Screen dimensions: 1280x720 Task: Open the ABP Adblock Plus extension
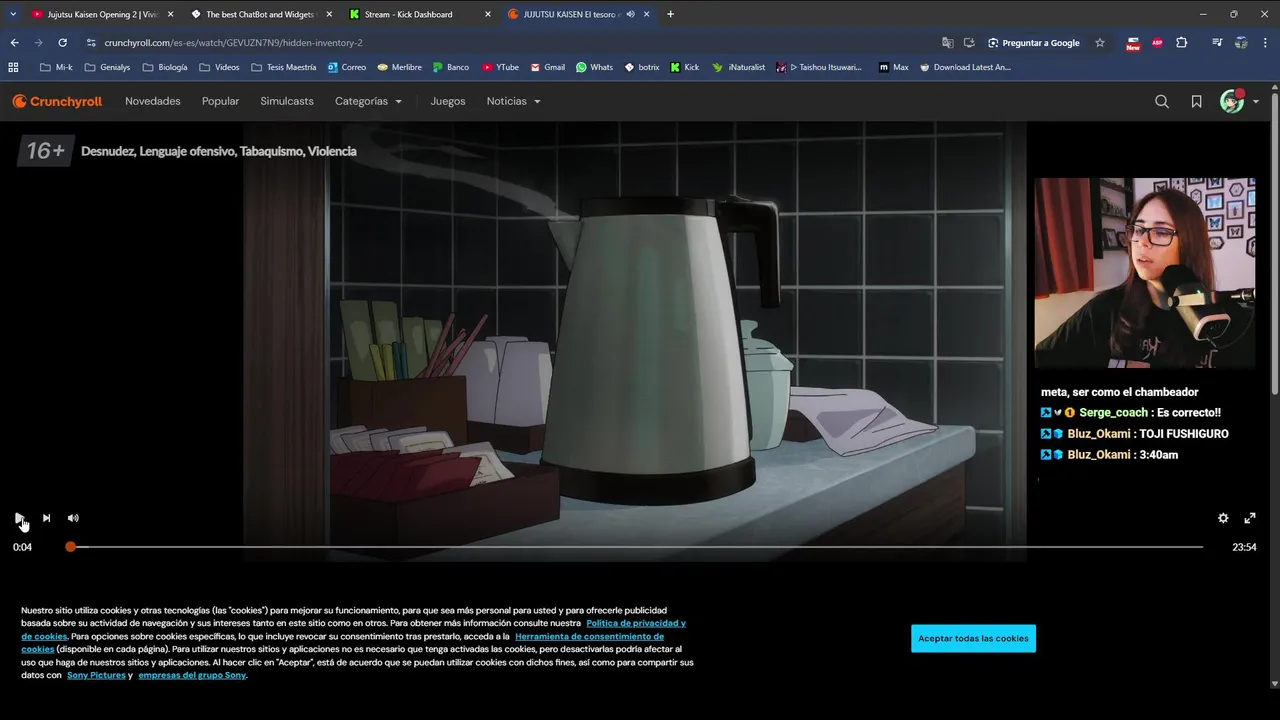tap(1157, 43)
